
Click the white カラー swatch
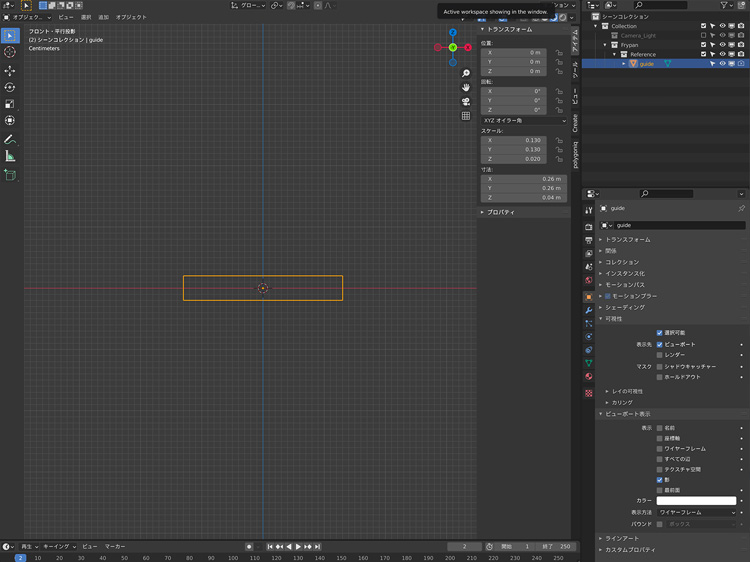pos(696,501)
